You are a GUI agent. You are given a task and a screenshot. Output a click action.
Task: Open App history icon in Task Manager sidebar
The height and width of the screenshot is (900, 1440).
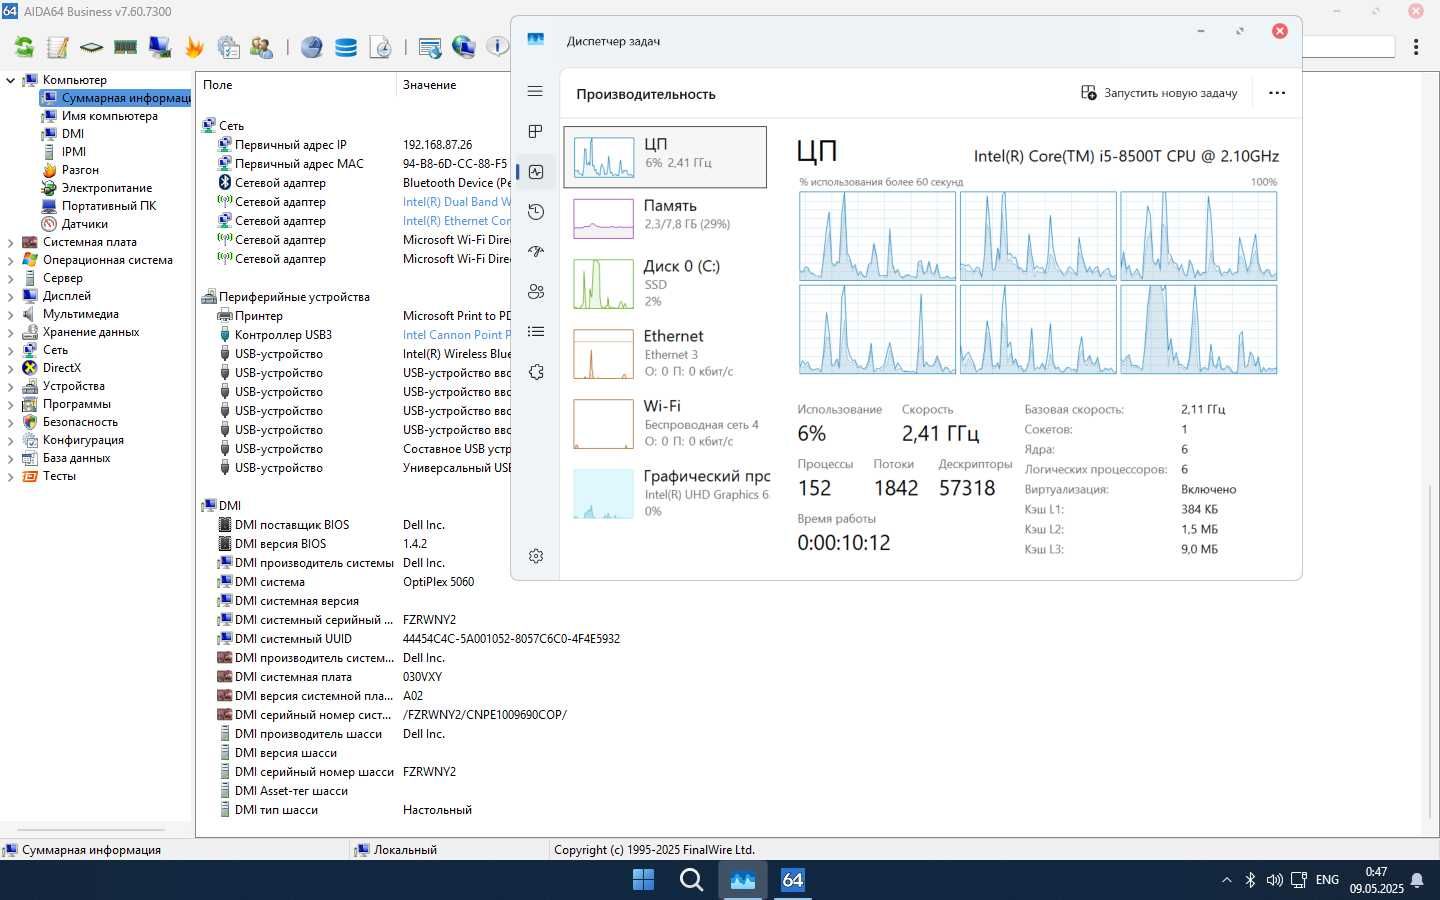[536, 212]
